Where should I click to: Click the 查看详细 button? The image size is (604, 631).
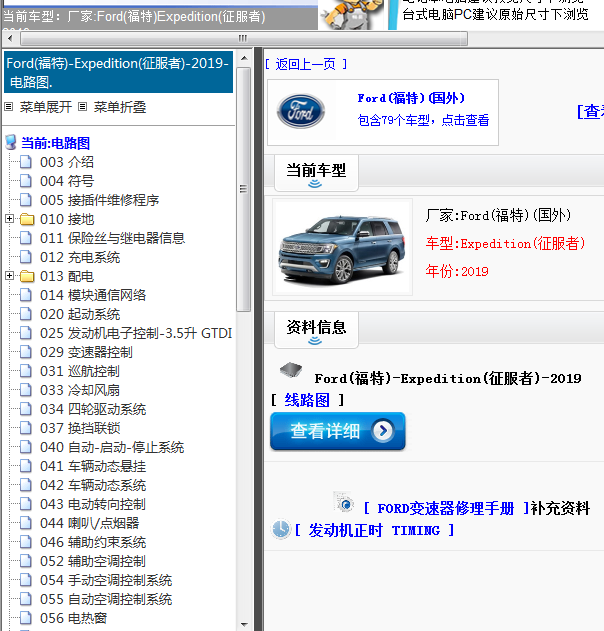click(x=338, y=431)
